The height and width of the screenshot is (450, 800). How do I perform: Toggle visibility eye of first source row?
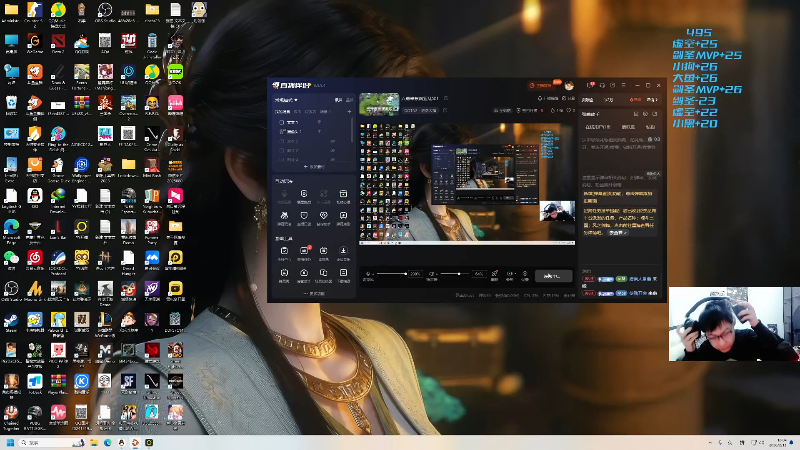pyautogui.click(x=319, y=122)
